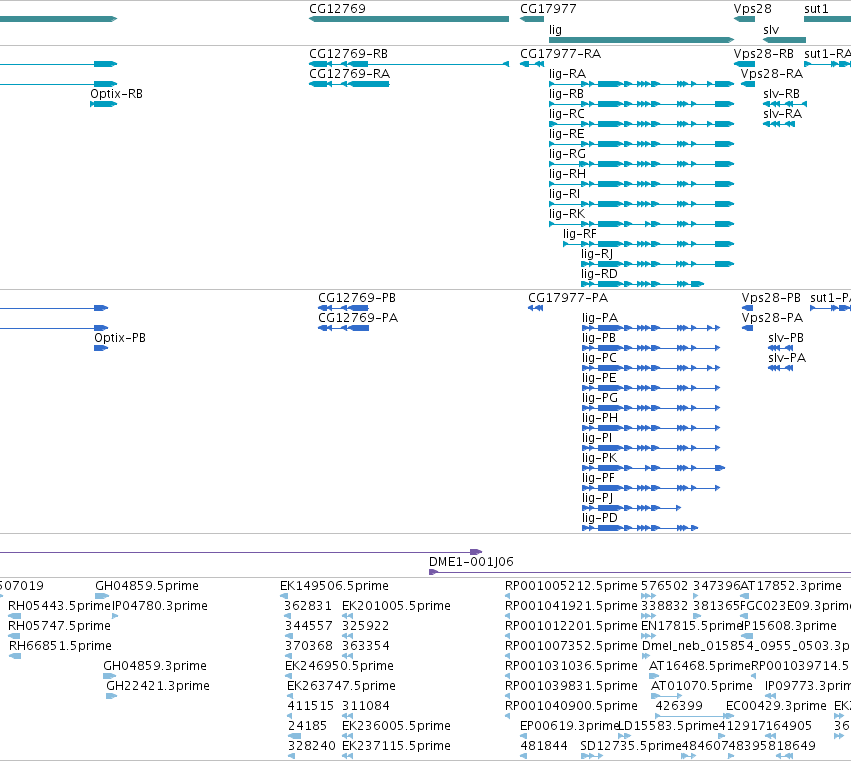Viewport: 851px width, 761px height.
Task: Select the lig-PK protein label
Action: 599,458
